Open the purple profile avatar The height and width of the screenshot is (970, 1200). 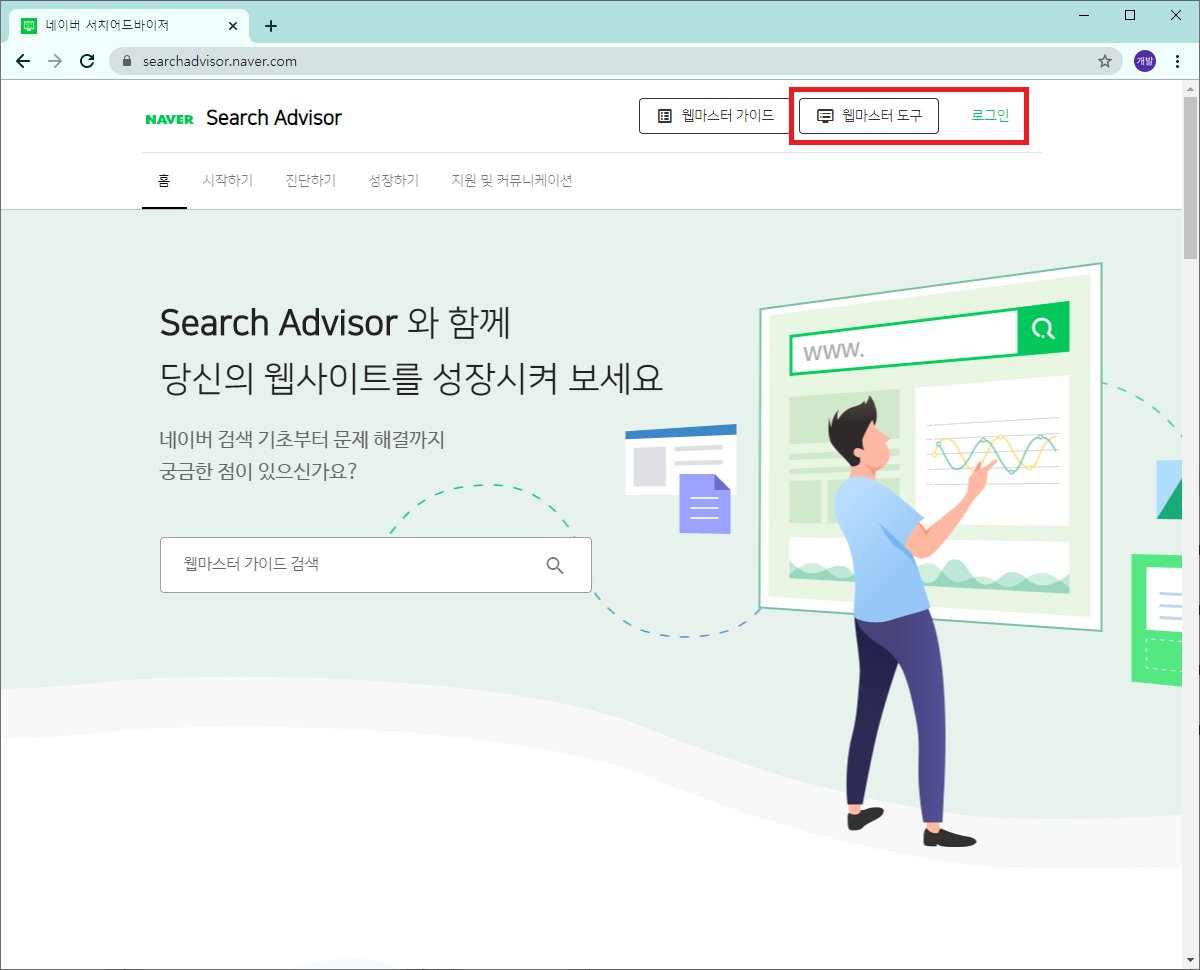(x=1144, y=61)
